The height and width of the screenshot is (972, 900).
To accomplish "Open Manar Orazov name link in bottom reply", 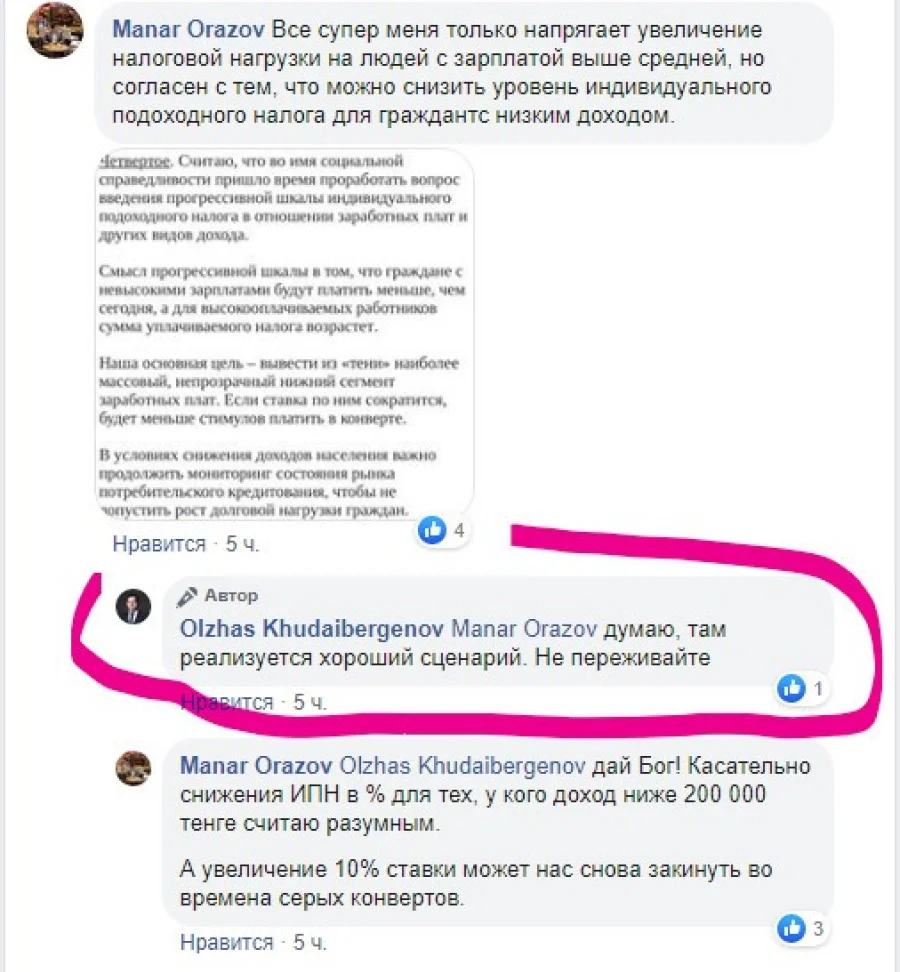I will (256, 766).
